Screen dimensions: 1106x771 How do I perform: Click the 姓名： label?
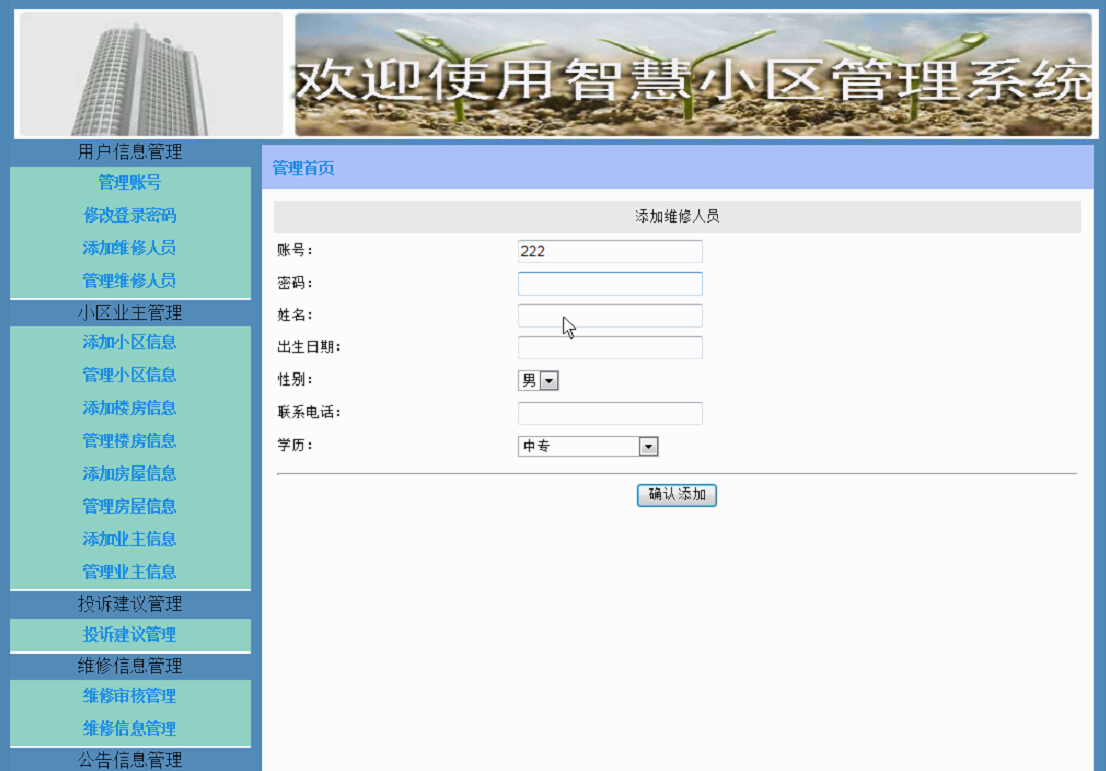295,315
